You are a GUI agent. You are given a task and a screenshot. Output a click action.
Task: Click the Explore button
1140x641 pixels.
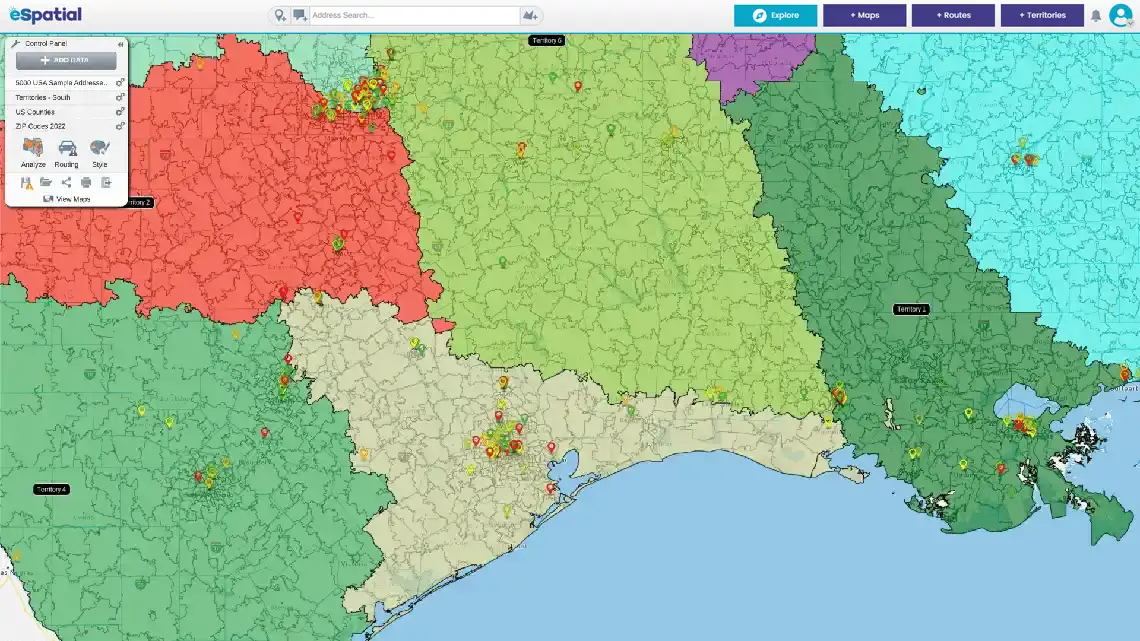775,15
